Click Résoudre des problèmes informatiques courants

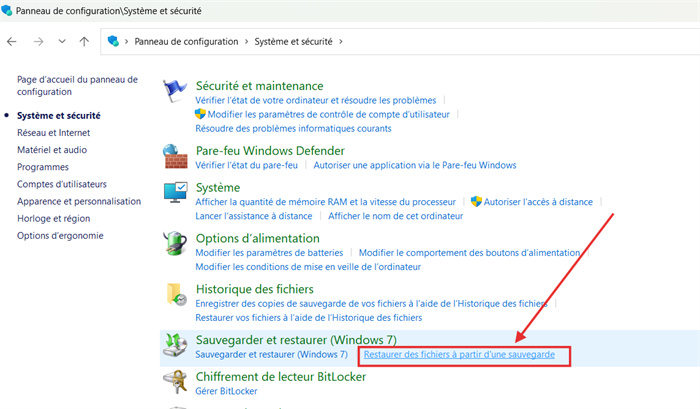pos(293,129)
